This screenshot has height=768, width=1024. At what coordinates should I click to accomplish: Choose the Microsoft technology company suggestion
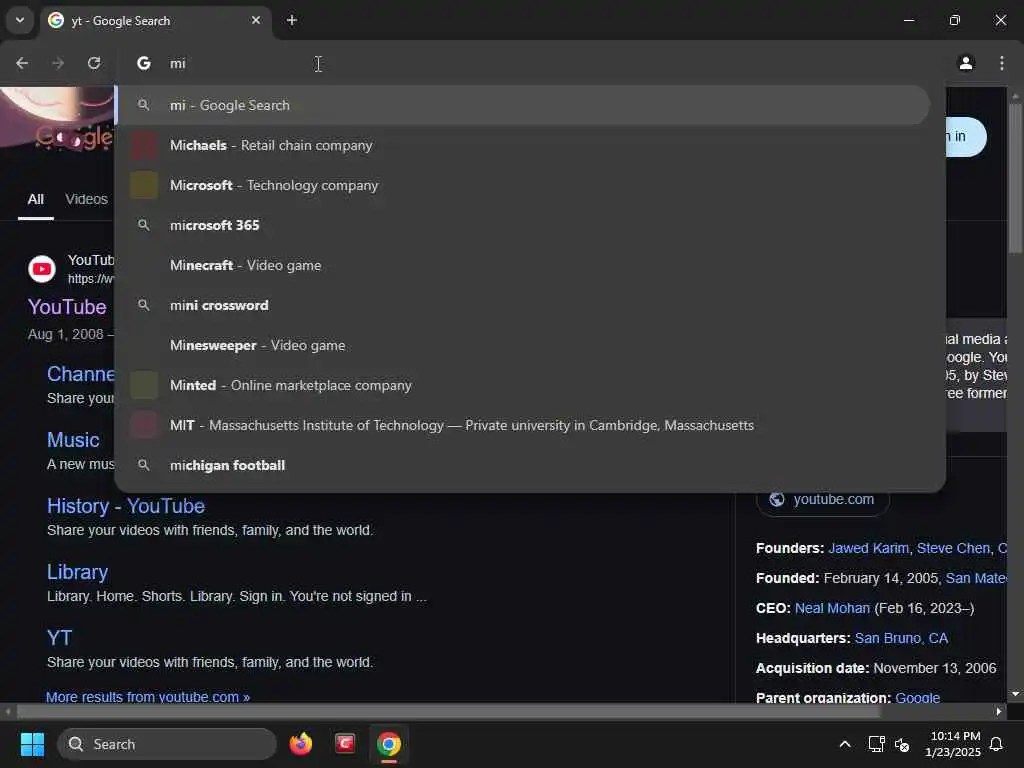point(522,185)
